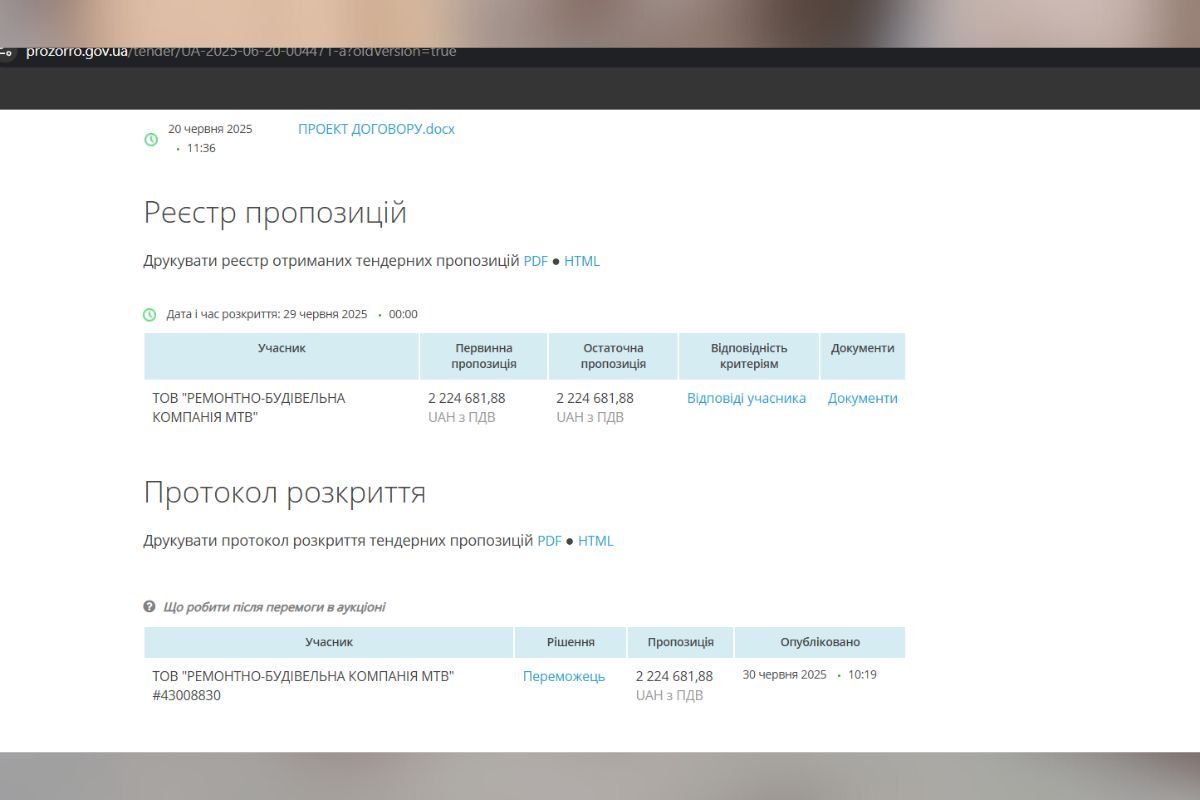
Task: Open the ПРОЕКТ ДОГОВОРУ.docx document
Action: pyautogui.click(x=376, y=129)
